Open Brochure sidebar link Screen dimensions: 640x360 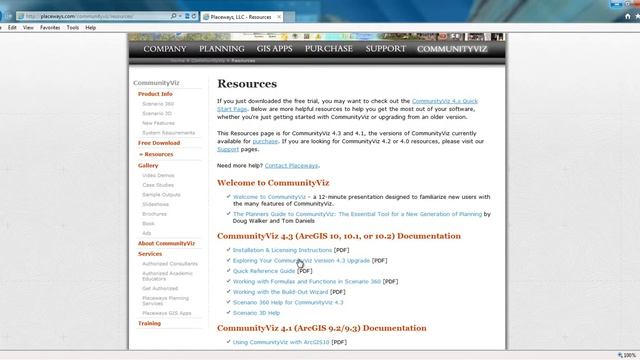(154, 214)
